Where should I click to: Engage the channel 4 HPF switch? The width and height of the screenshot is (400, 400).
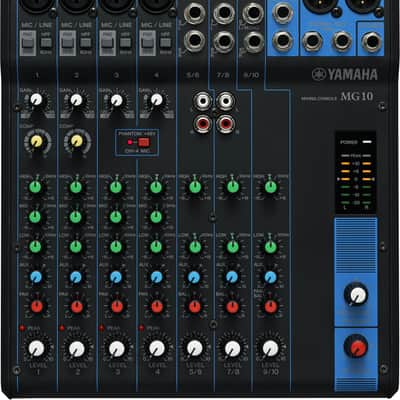(166, 42)
